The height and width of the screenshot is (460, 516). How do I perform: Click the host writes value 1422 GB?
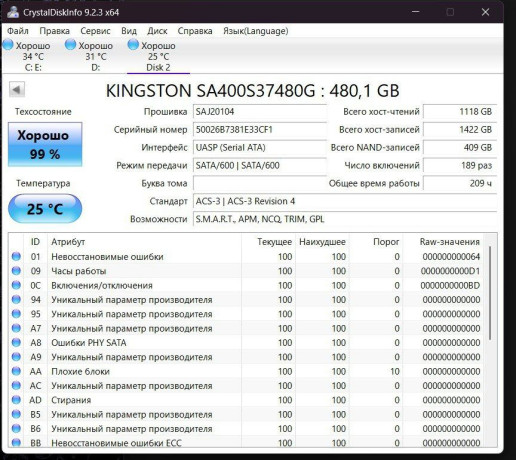click(460, 130)
